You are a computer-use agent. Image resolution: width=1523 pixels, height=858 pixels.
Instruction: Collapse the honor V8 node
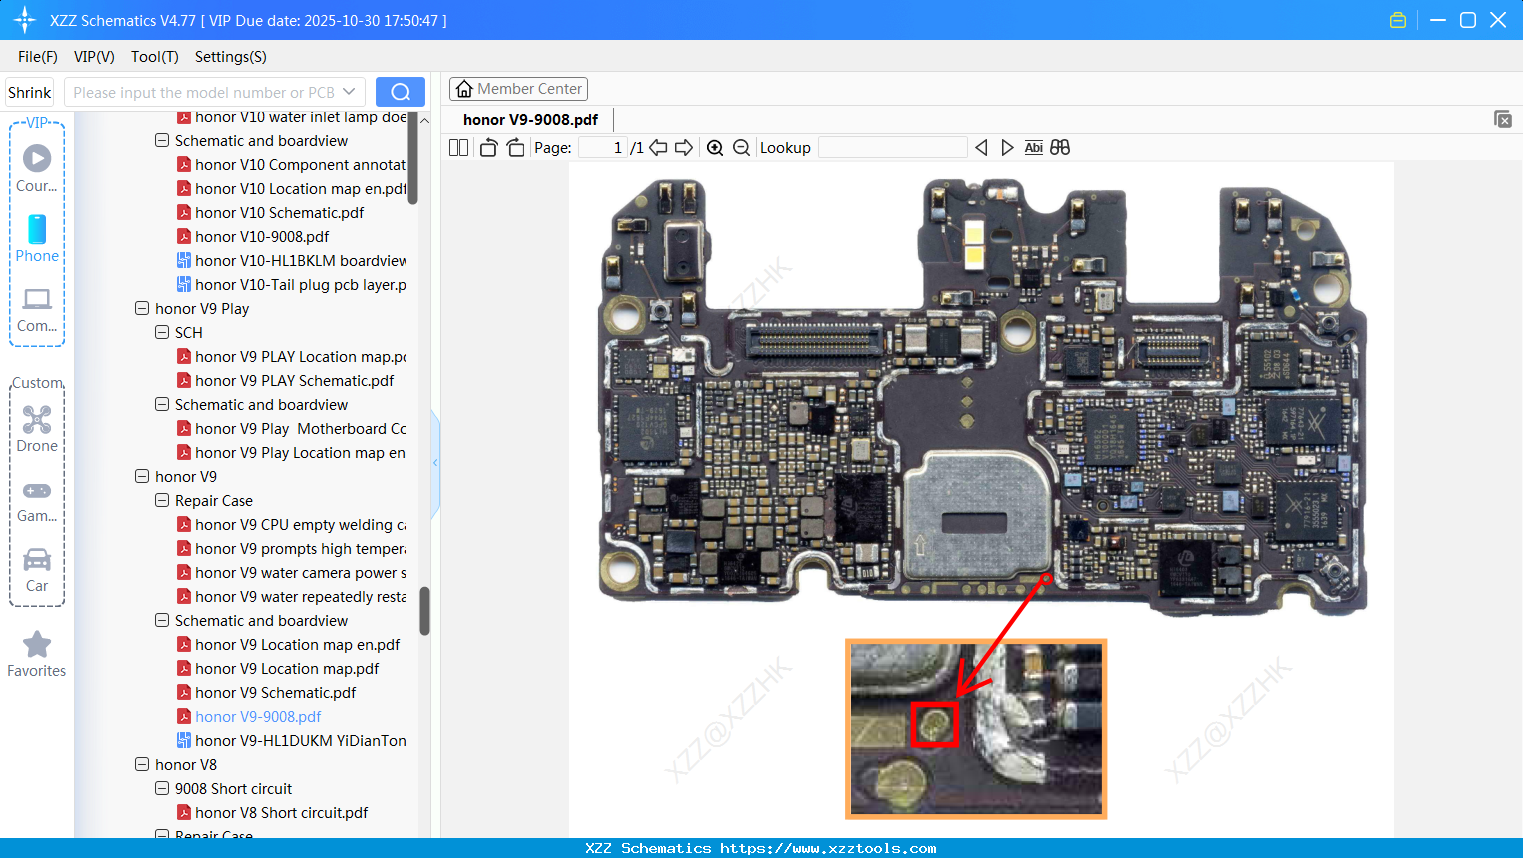[x=142, y=765]
